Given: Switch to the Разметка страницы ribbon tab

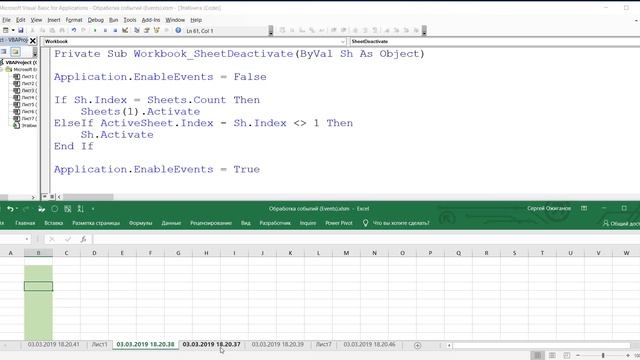Looking at the screenshot, I should 96,223.
